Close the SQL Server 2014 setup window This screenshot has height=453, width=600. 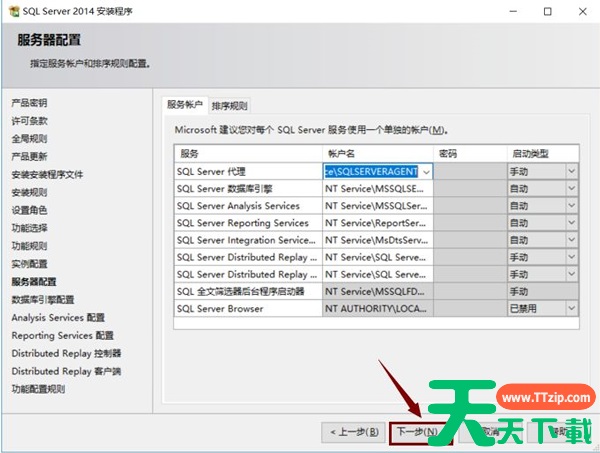point(582,11)
